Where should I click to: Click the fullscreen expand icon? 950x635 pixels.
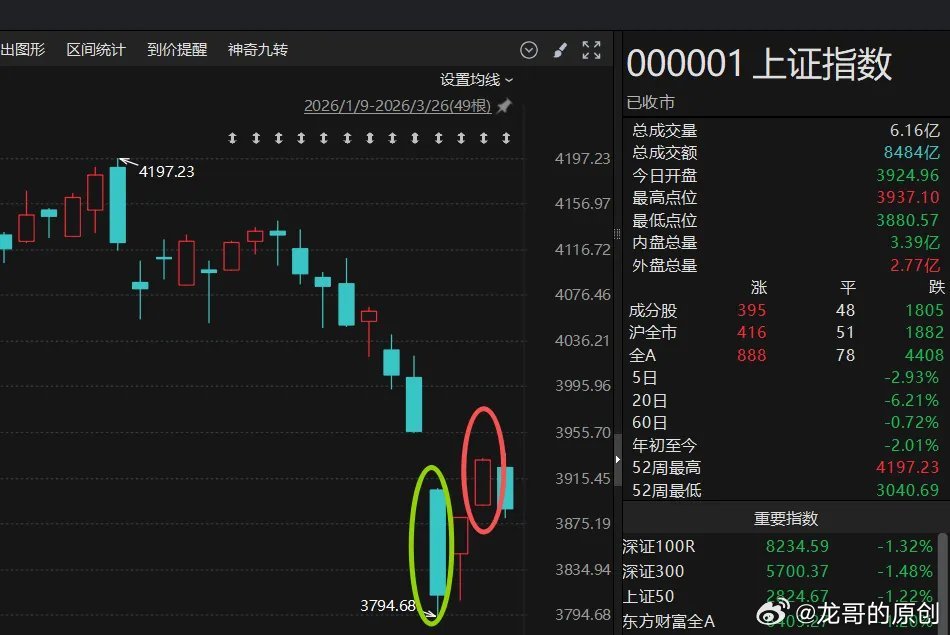click(591, 50)
